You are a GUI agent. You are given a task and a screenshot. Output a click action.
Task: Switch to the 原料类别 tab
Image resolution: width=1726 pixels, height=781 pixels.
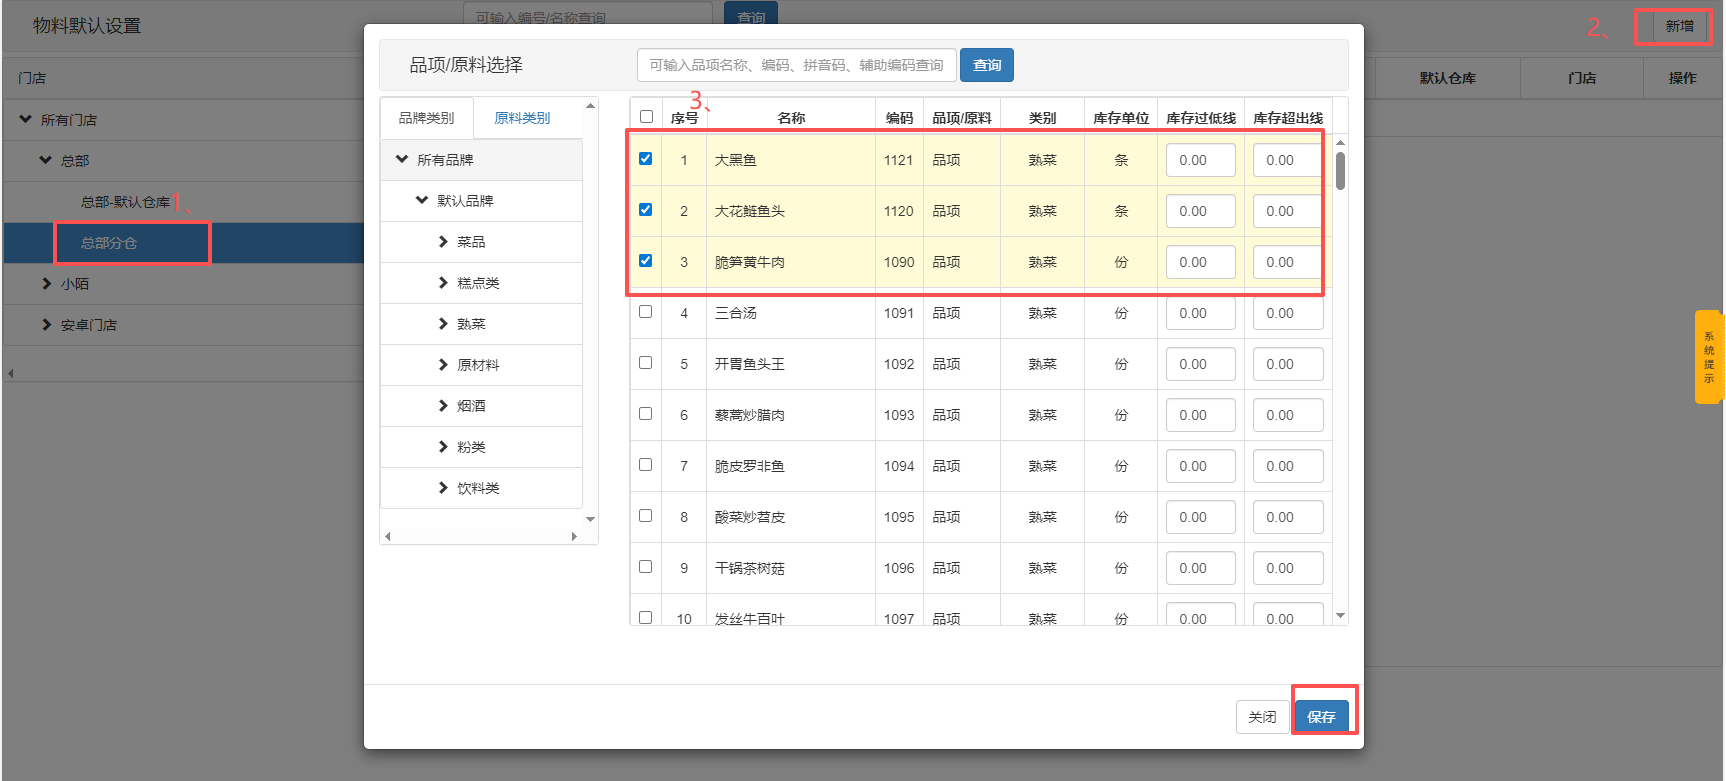pos(522,118)
